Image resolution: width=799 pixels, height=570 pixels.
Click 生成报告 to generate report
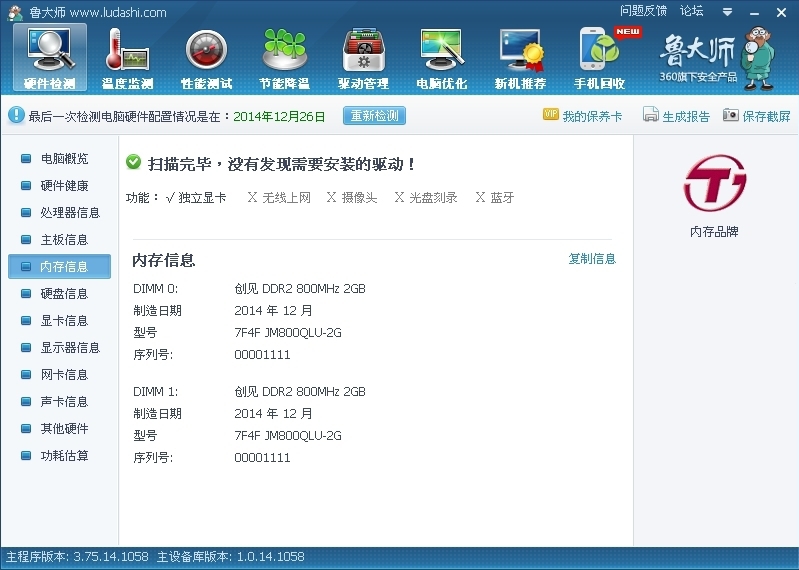tap(676, 116)
